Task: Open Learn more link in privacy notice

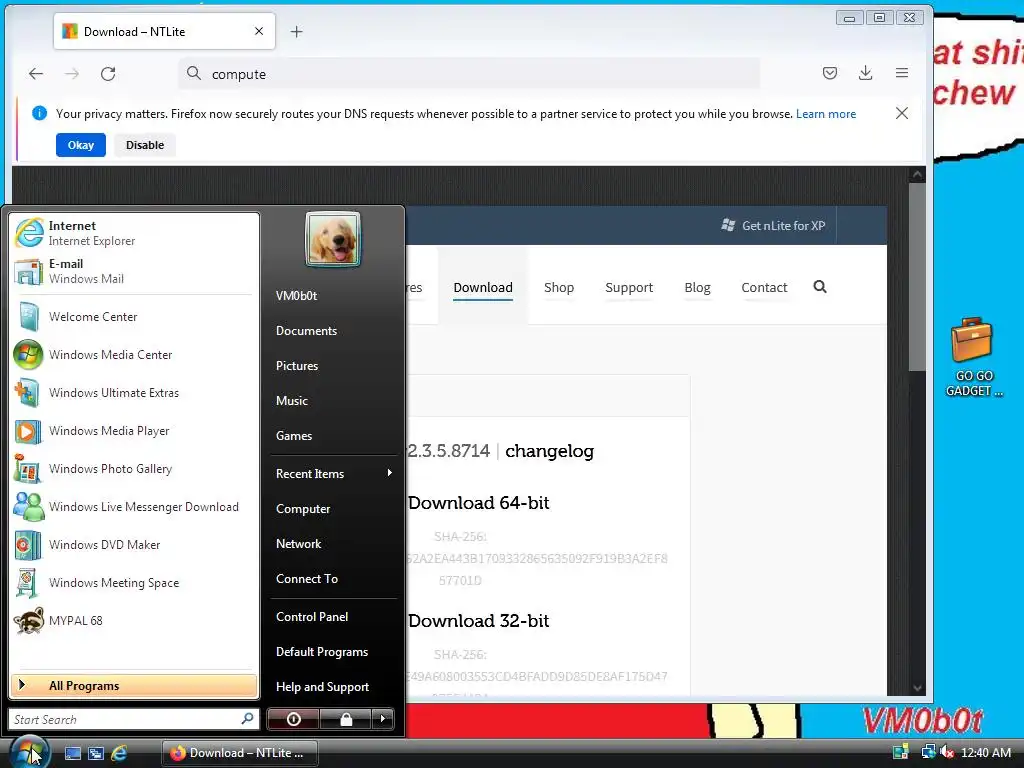Action: pos(825,114)
